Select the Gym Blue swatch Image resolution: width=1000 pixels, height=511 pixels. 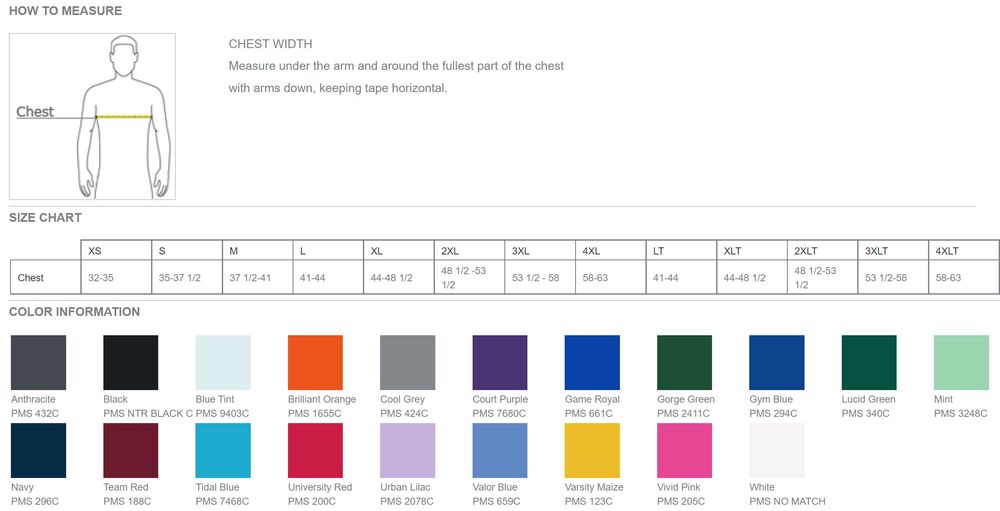(777, 362)
